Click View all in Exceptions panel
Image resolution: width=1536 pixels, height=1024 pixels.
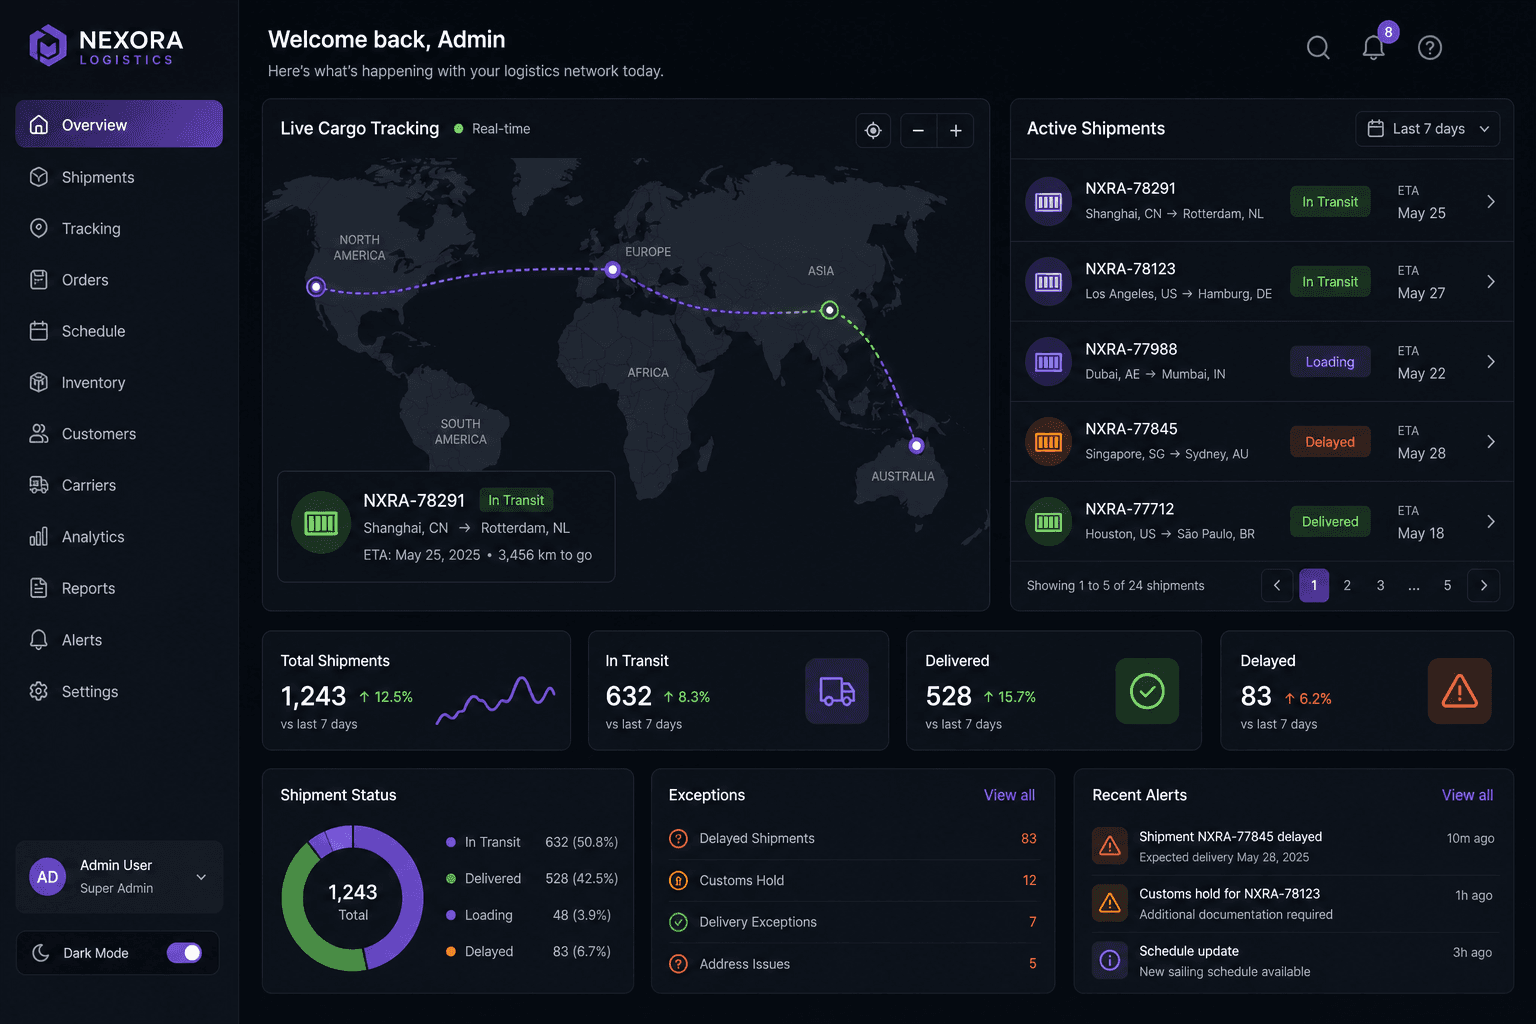pyautogui.click(x=1009, y=795)
